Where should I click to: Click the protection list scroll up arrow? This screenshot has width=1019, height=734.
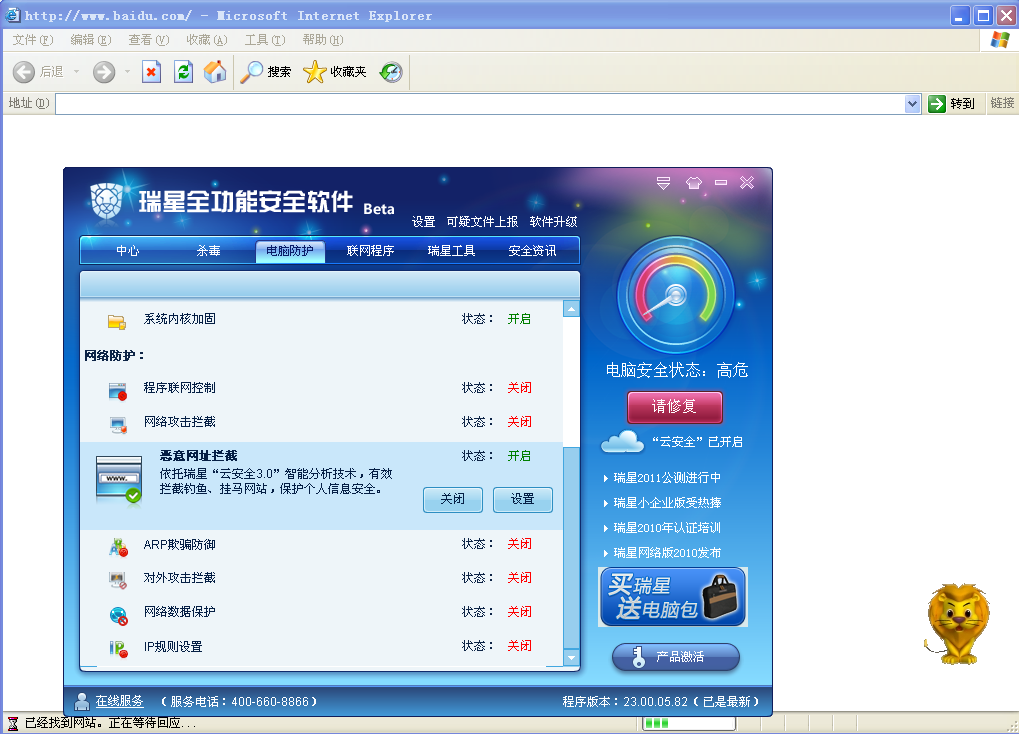tap(571, 309)
